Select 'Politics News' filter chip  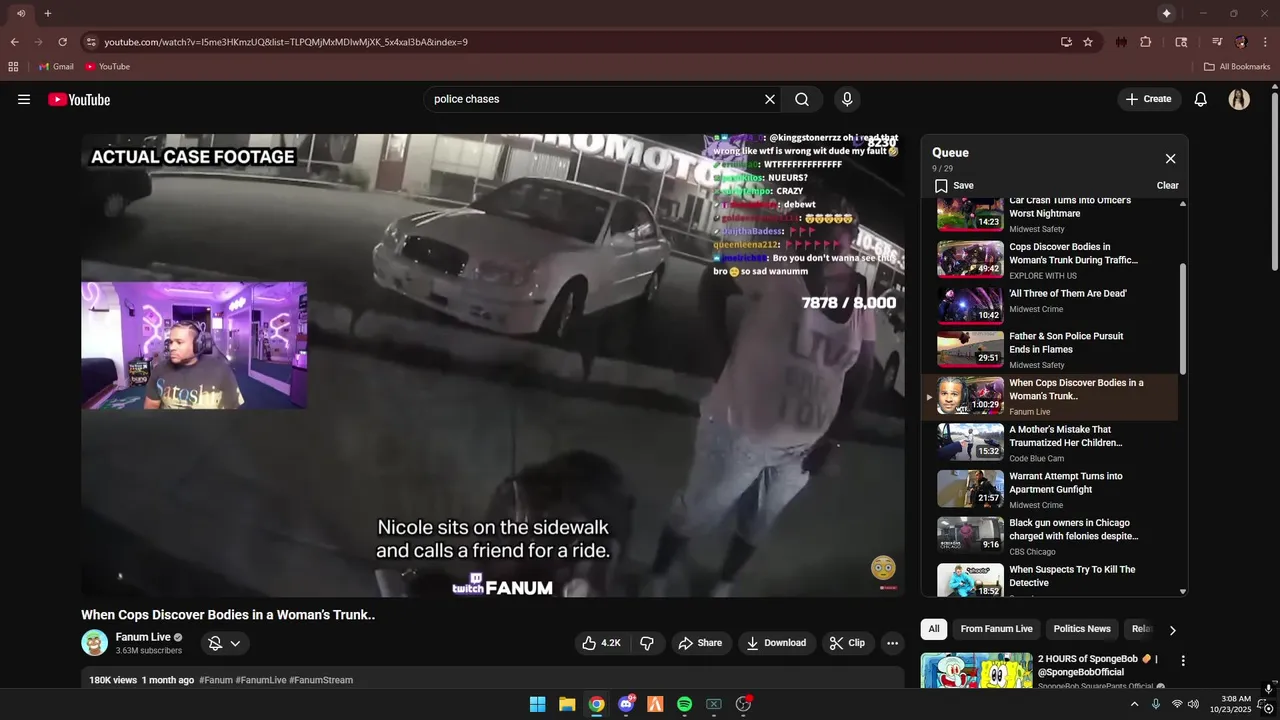click(1082, 629)
